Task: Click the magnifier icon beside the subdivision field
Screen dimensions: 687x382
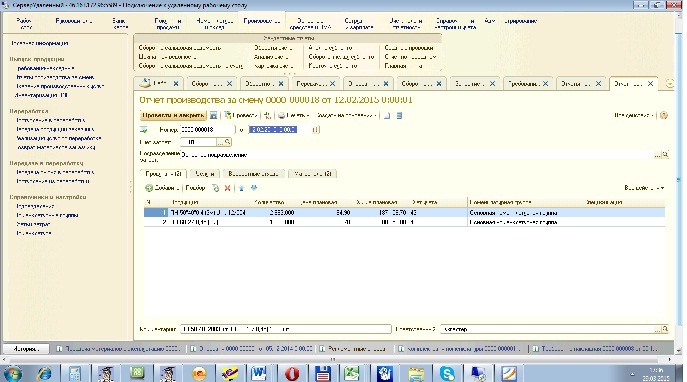Action: (x=665, y=155)
